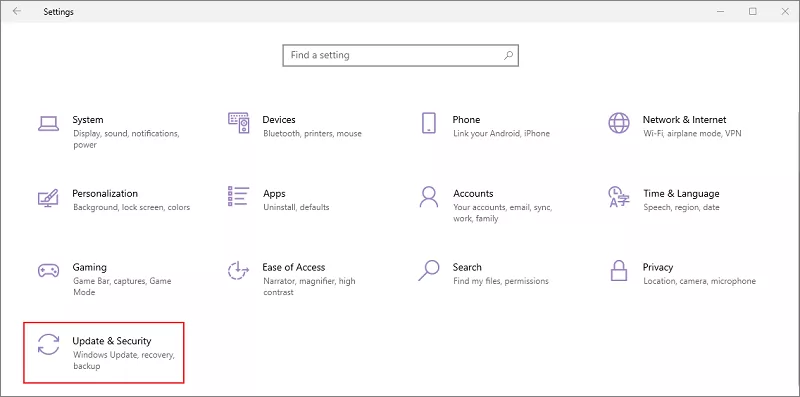Open the Network & Internet heading
The height and width of the screenshot is (397, 800).
pos(684,120)
